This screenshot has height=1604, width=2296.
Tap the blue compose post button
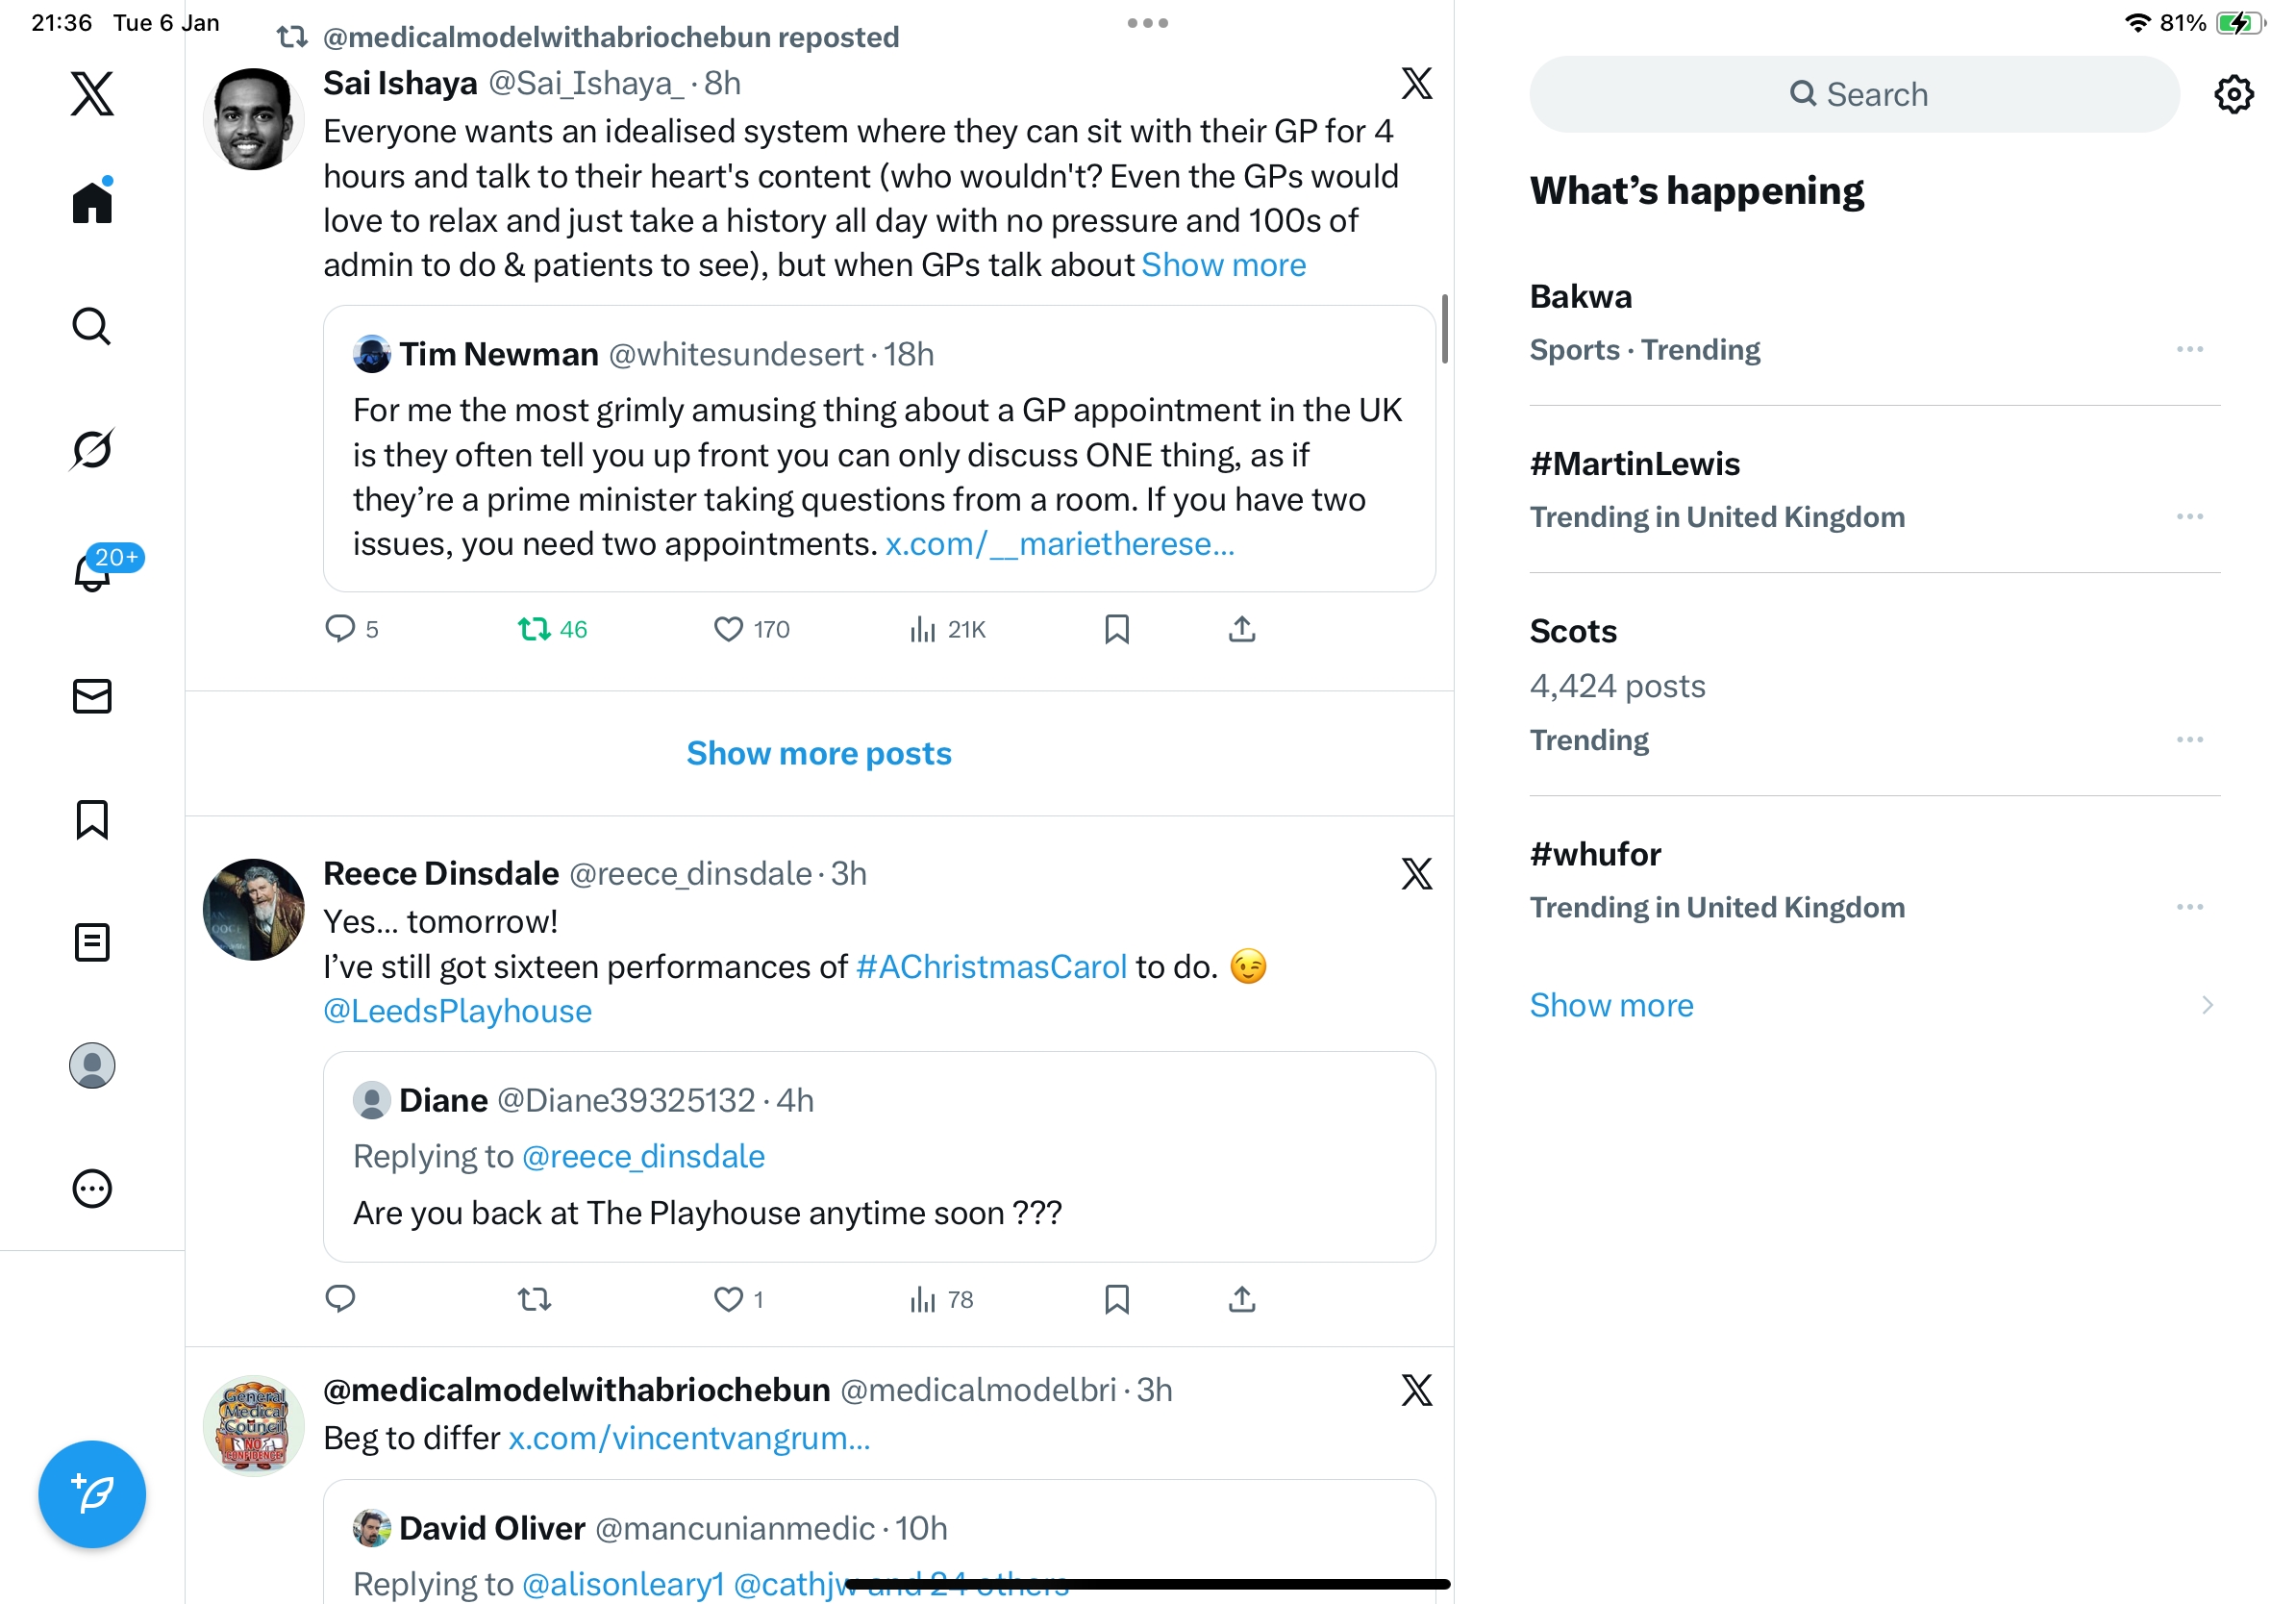[92, 1494]
